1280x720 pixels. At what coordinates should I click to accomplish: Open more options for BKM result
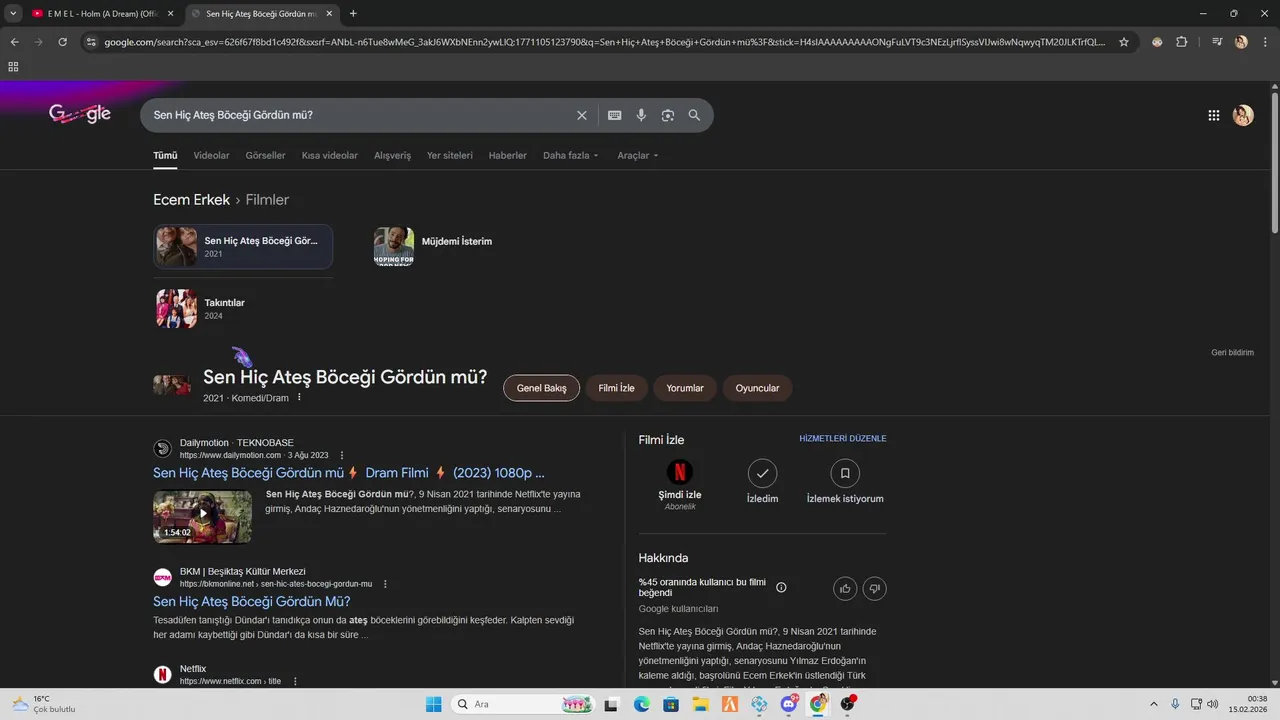tap(385, 584)
